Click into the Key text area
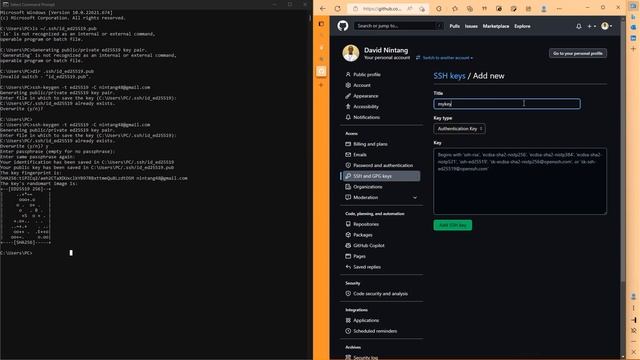The width and height of the screenshot is (640, 360). (x=520, y=181)
